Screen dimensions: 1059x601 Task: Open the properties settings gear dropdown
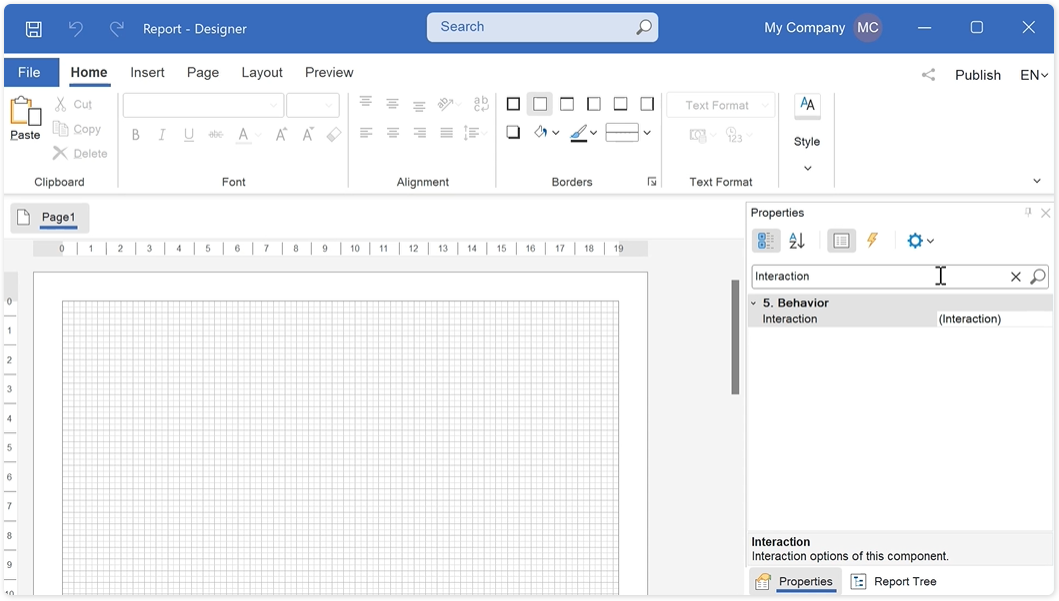(x=920, y=240)
